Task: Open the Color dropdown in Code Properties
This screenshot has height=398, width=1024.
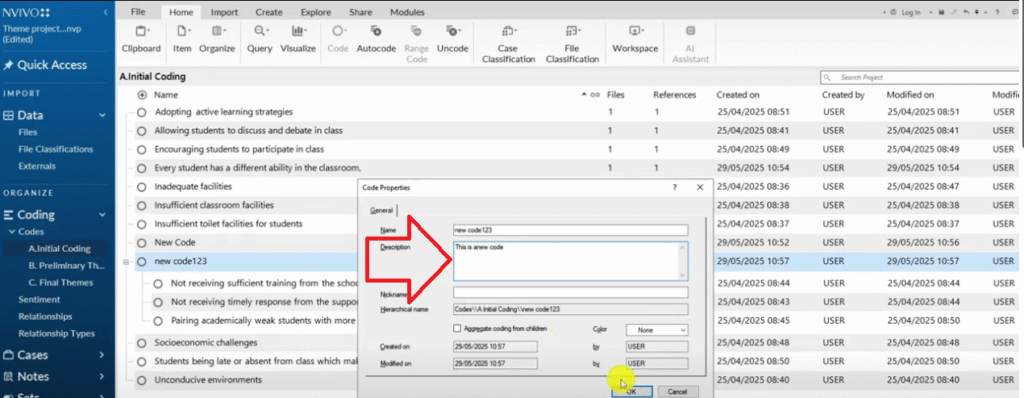Action: (x=656, y=330)
